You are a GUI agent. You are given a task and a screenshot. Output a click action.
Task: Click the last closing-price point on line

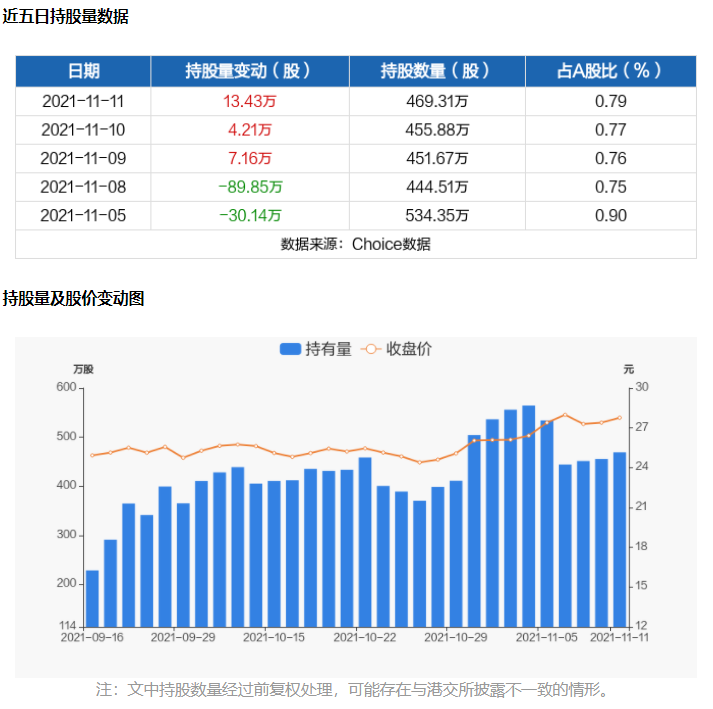(620, 418)
